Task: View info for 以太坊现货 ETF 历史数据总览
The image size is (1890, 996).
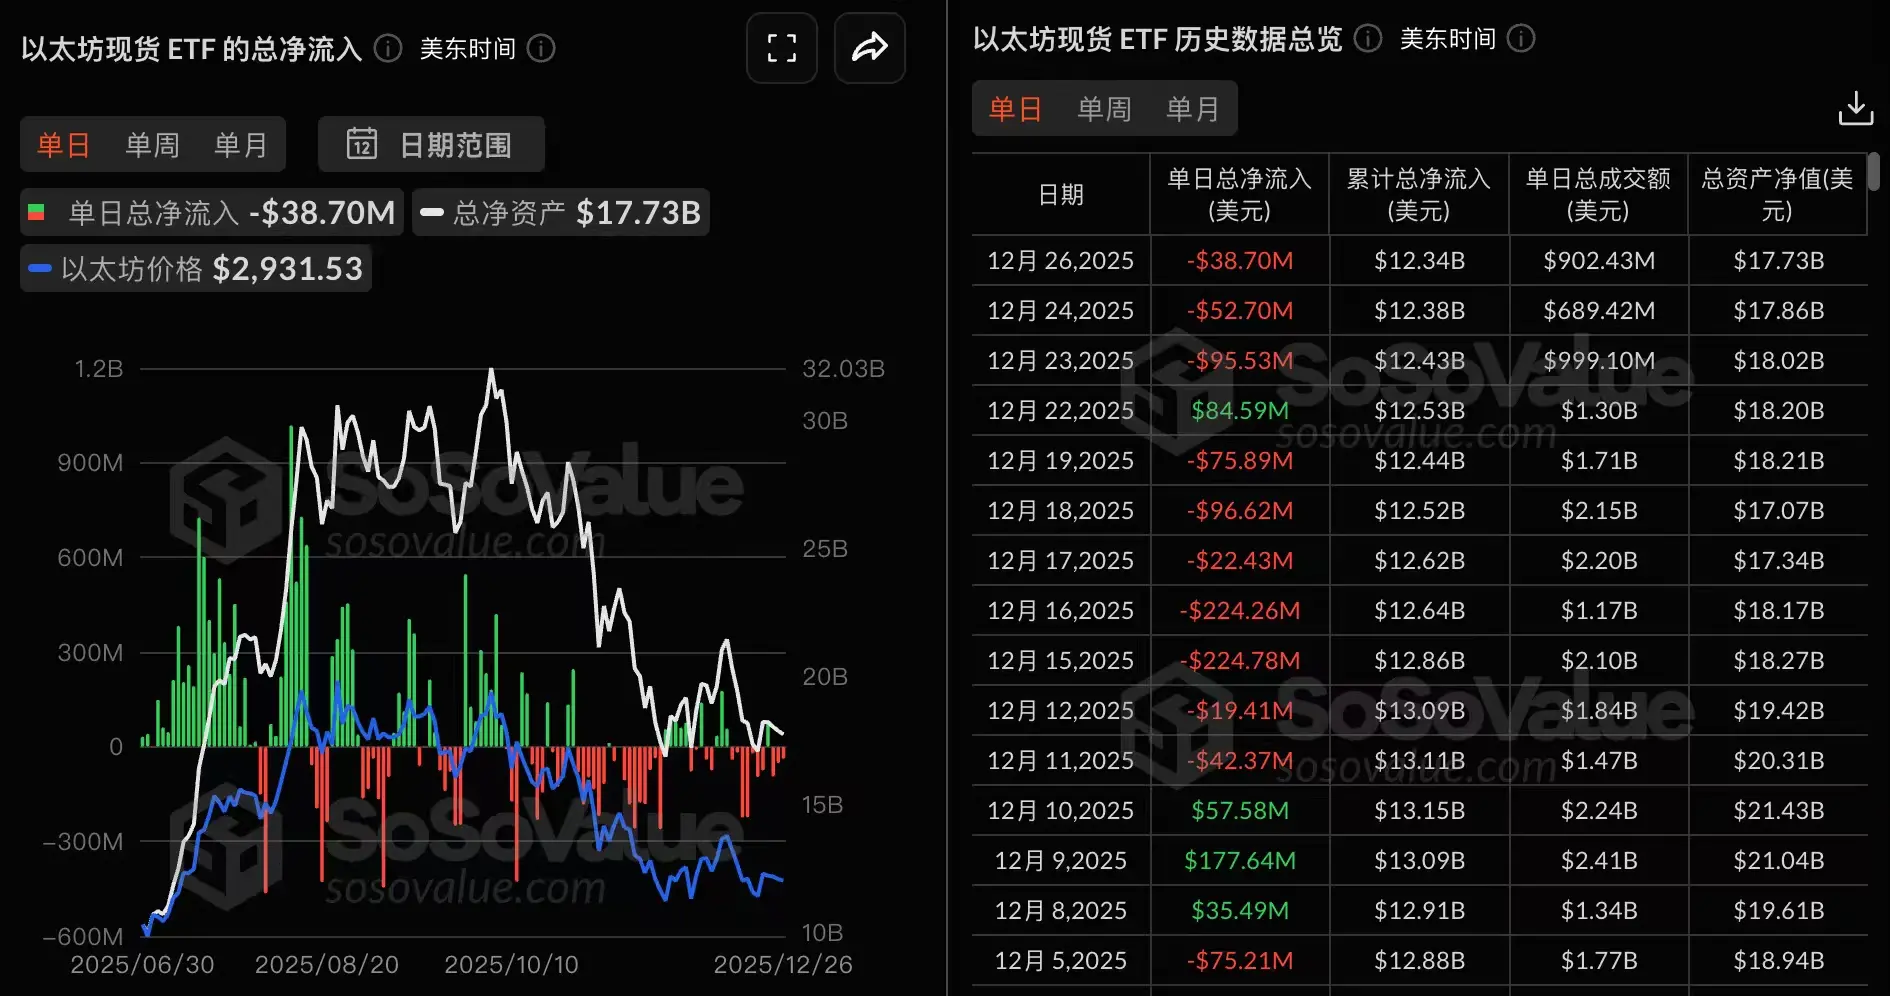Action: coord(1367,39)
